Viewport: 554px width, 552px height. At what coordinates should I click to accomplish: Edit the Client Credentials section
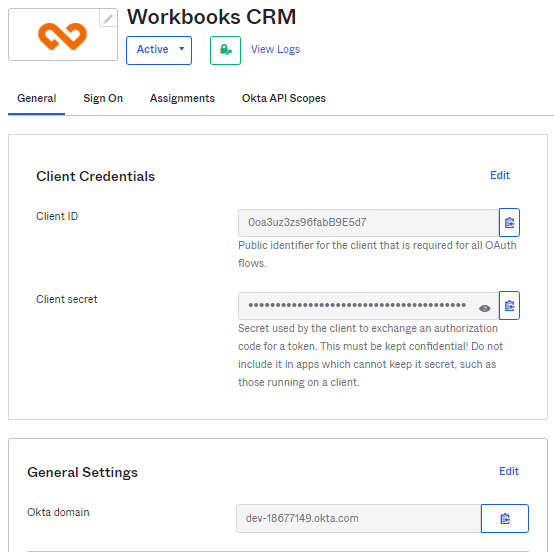click(x=500, y=175)
